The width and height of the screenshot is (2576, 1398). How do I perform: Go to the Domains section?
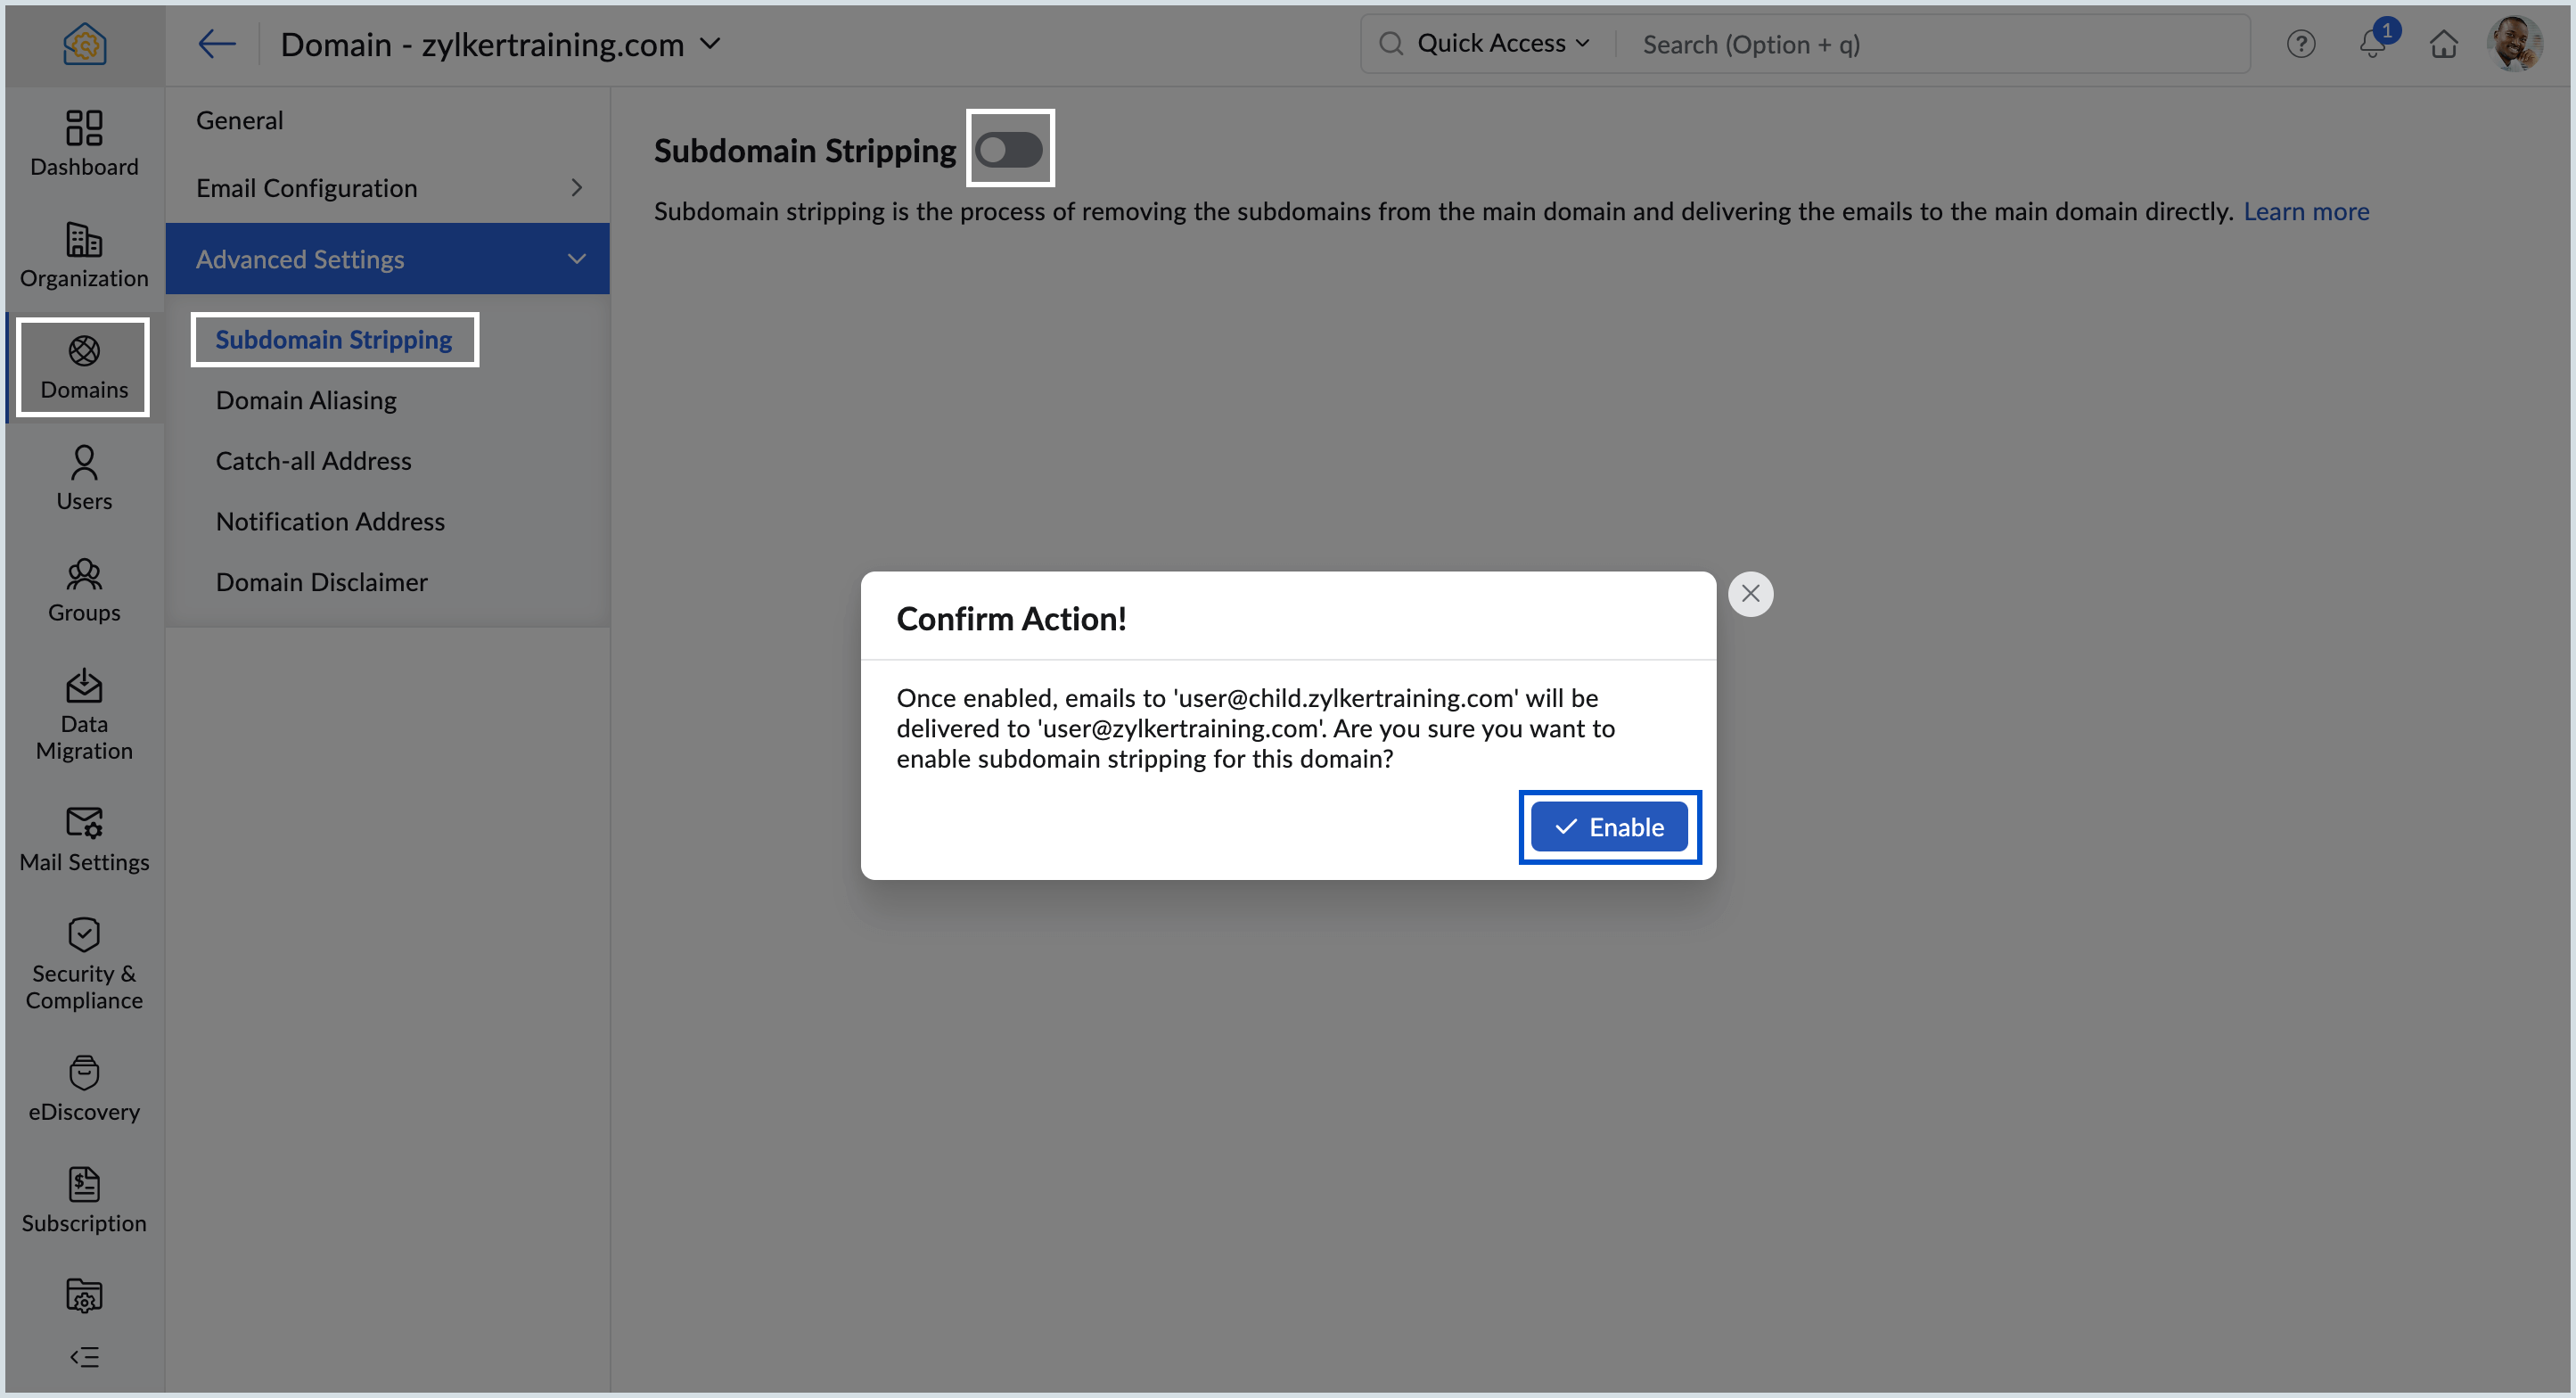(84, 366)
